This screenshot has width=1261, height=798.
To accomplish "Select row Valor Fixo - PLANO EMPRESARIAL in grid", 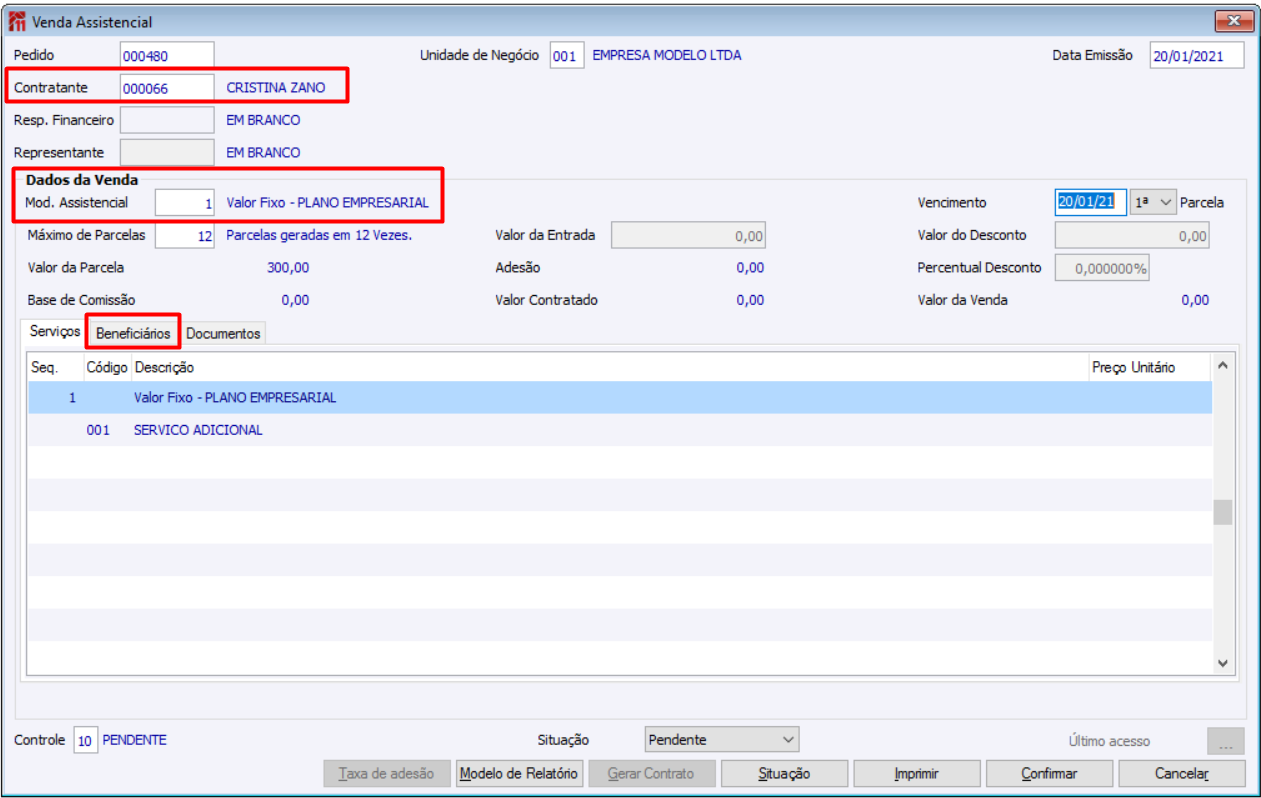I will [619, 398].
